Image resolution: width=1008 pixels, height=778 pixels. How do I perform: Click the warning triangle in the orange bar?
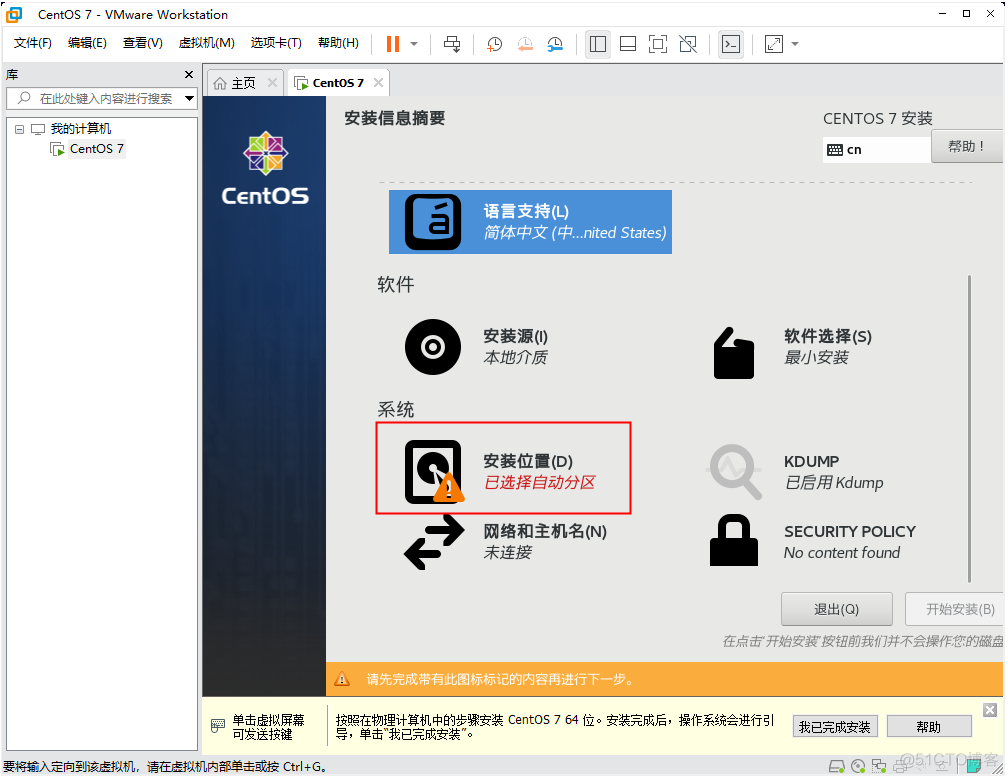tap(342, 679)
